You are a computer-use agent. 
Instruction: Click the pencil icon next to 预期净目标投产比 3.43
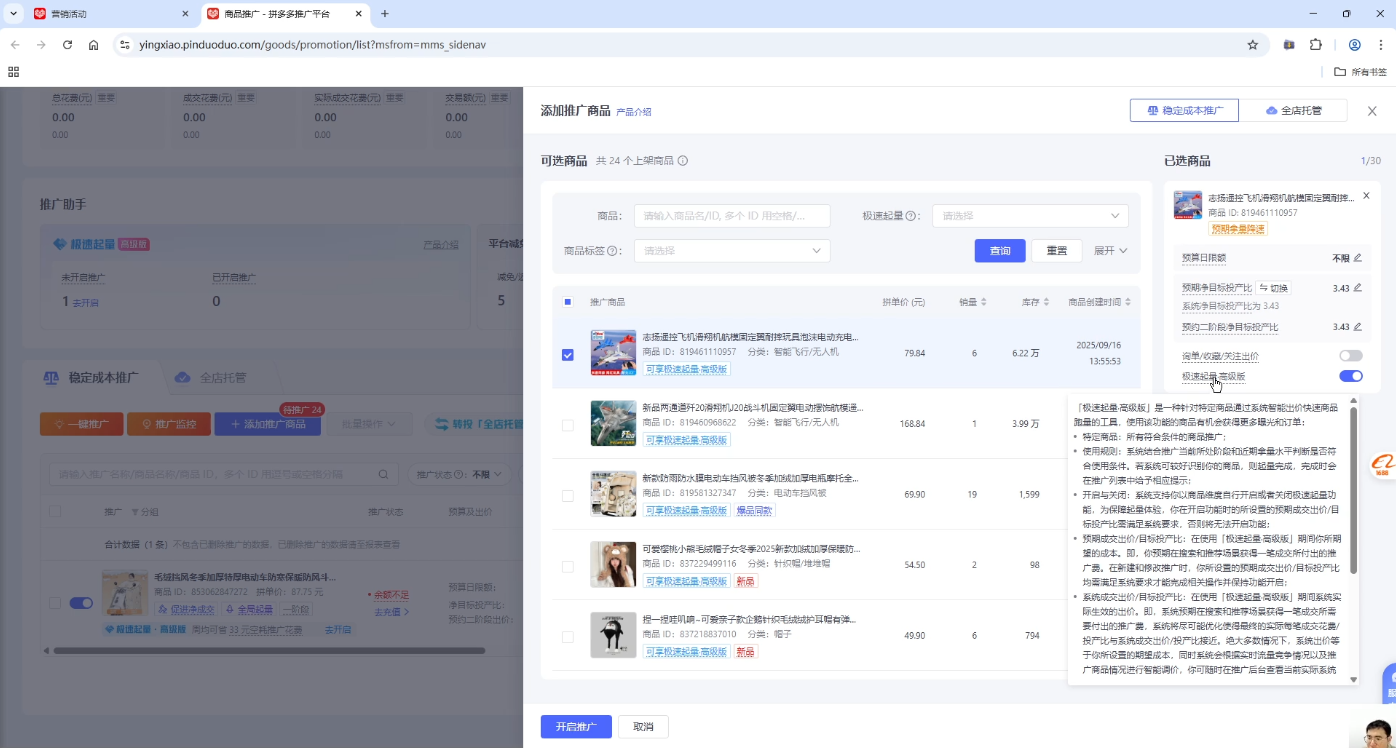coord(1359,289)
